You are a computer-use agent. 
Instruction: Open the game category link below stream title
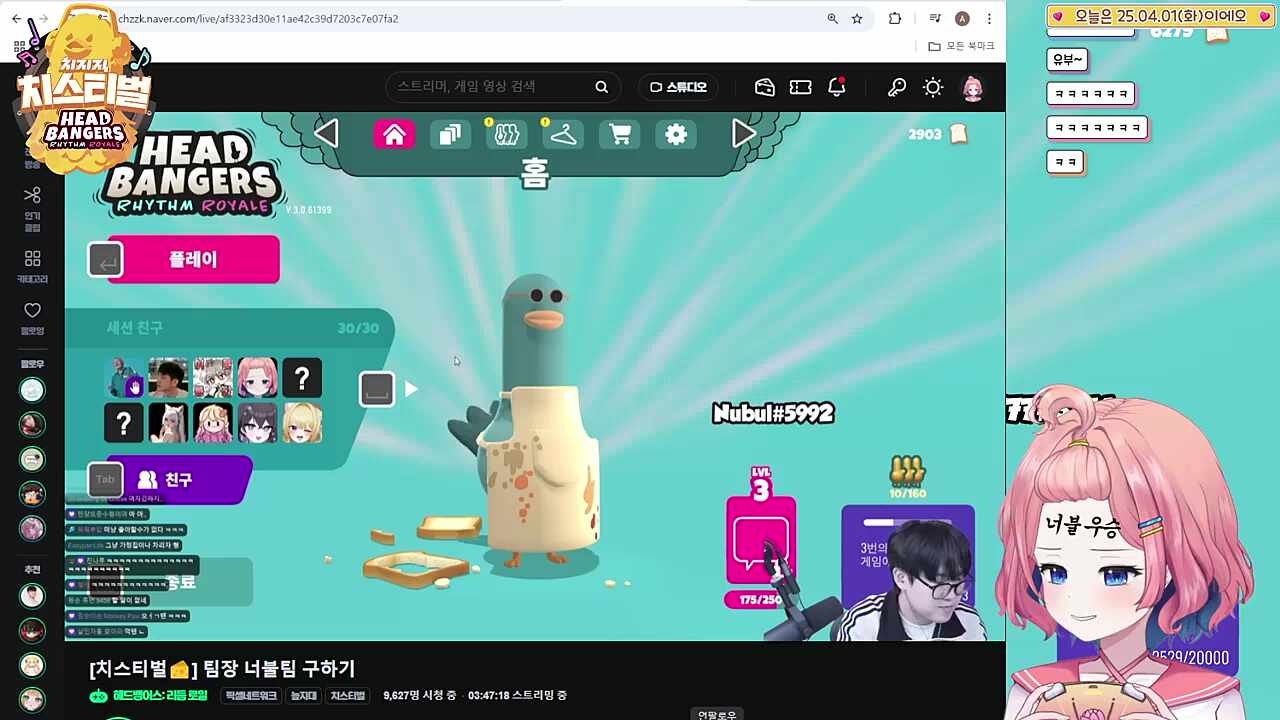click(x=160, y=696)
